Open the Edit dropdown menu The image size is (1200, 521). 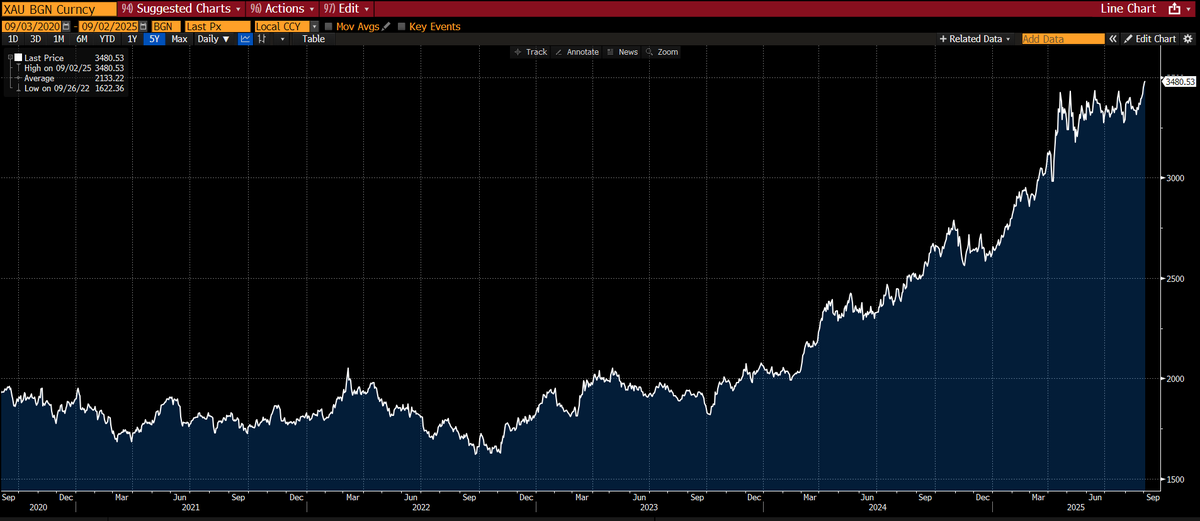click(347, 9)
